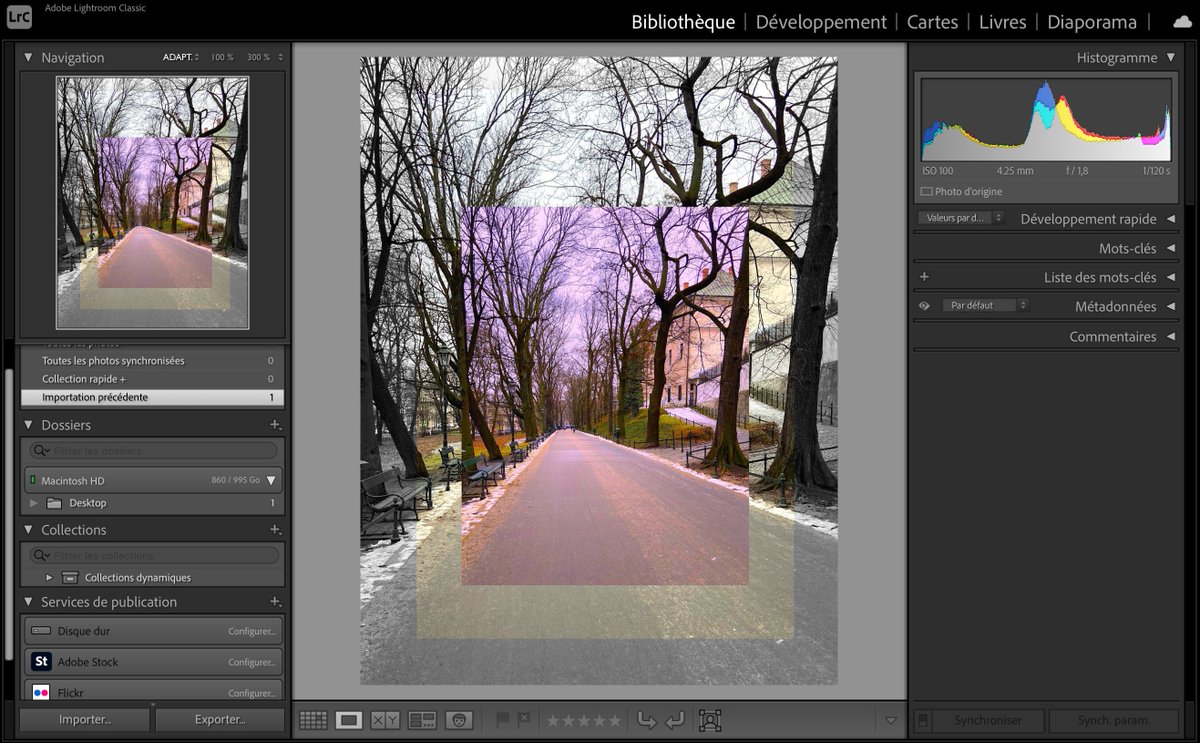The width and height of the screenshot is (1200, 743).
Task: Rotate the photo right arrow icon
Action: tap(675, 719)
